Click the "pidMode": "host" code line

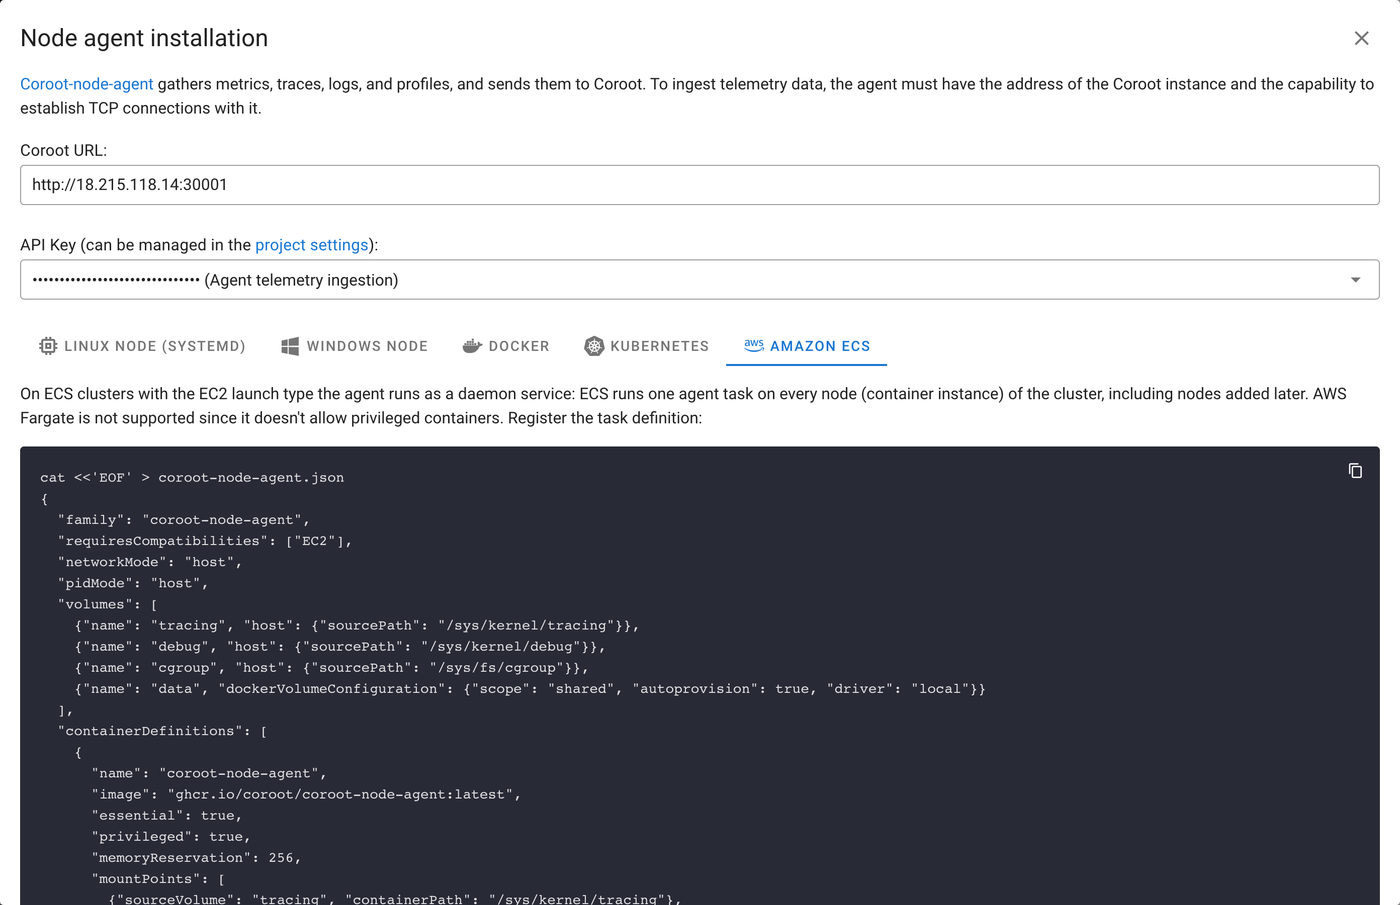pos(133,583)
